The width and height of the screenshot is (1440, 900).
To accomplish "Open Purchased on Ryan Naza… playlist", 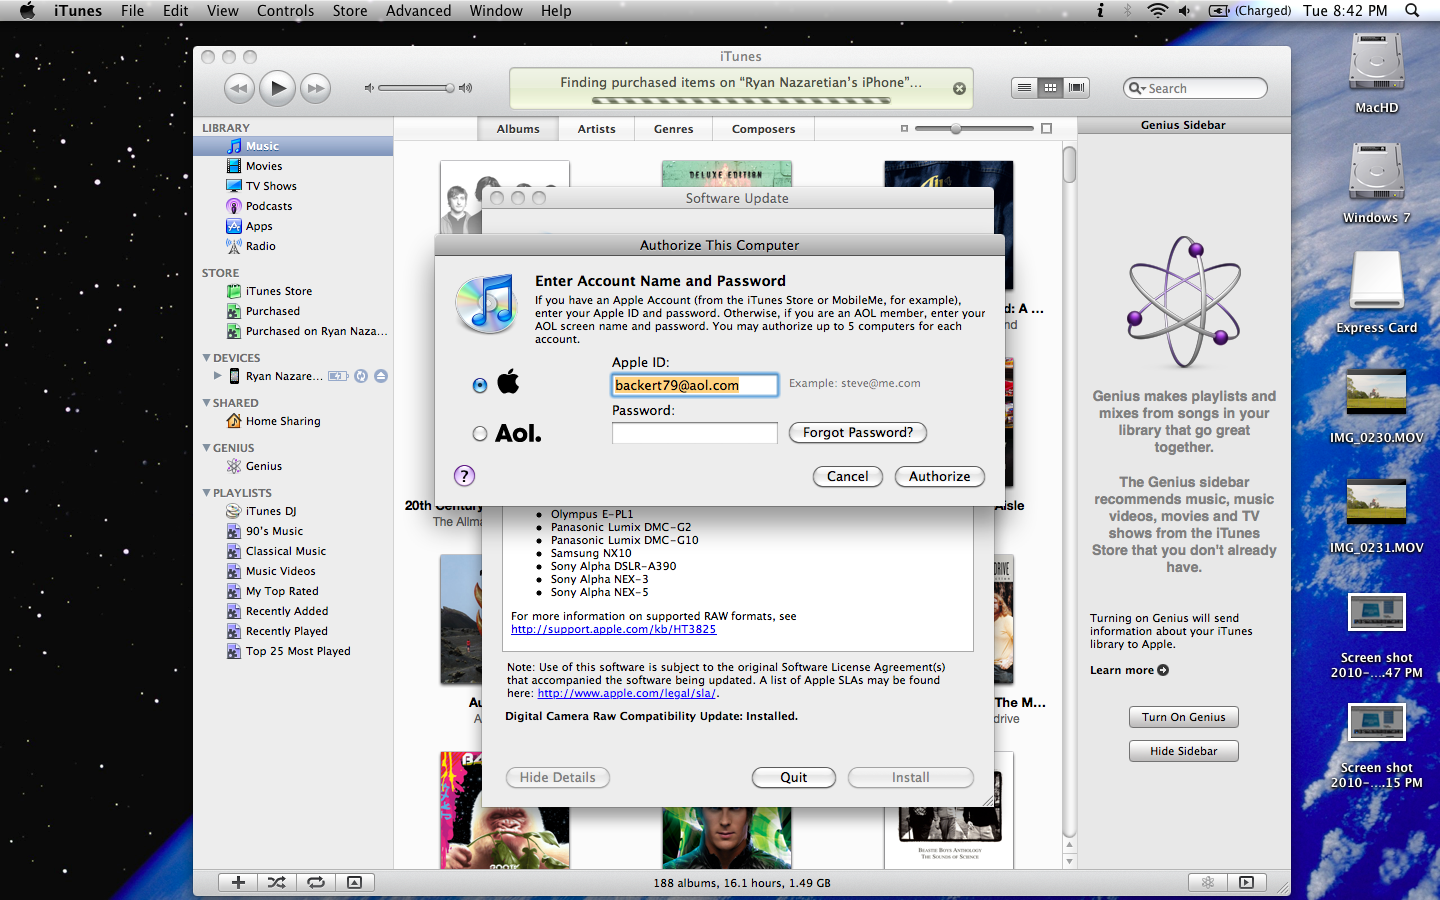I will (316, 331).
